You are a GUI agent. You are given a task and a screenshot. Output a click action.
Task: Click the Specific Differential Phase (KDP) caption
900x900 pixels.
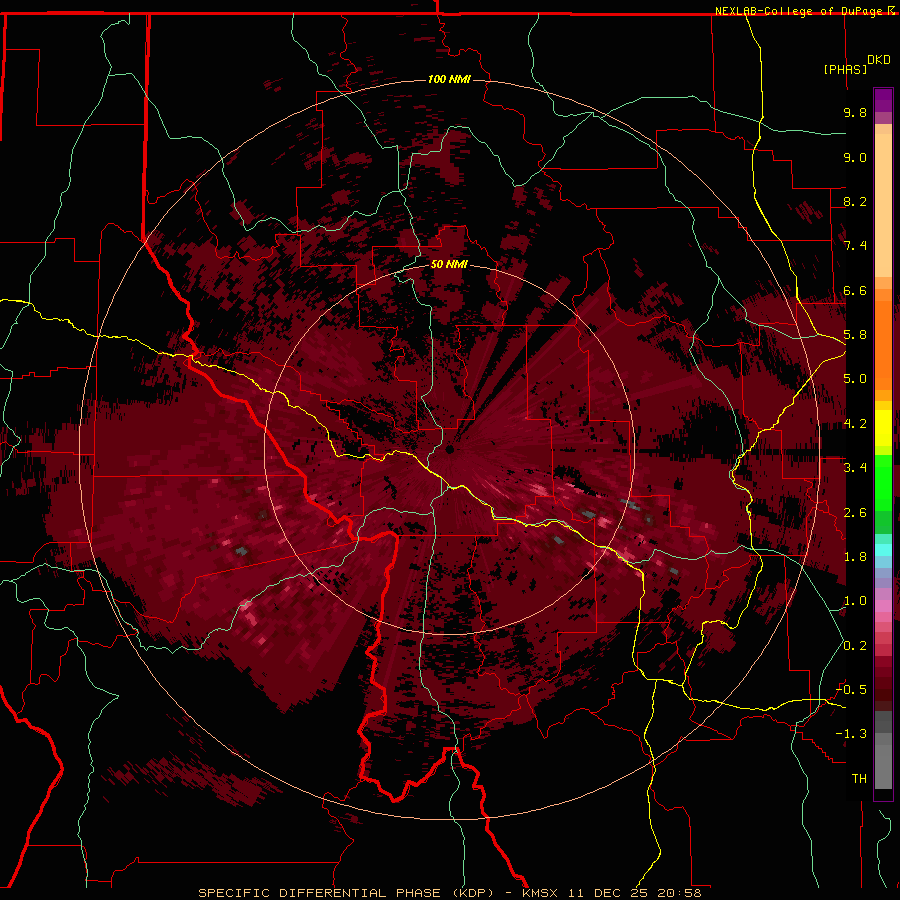click(346, 893)
